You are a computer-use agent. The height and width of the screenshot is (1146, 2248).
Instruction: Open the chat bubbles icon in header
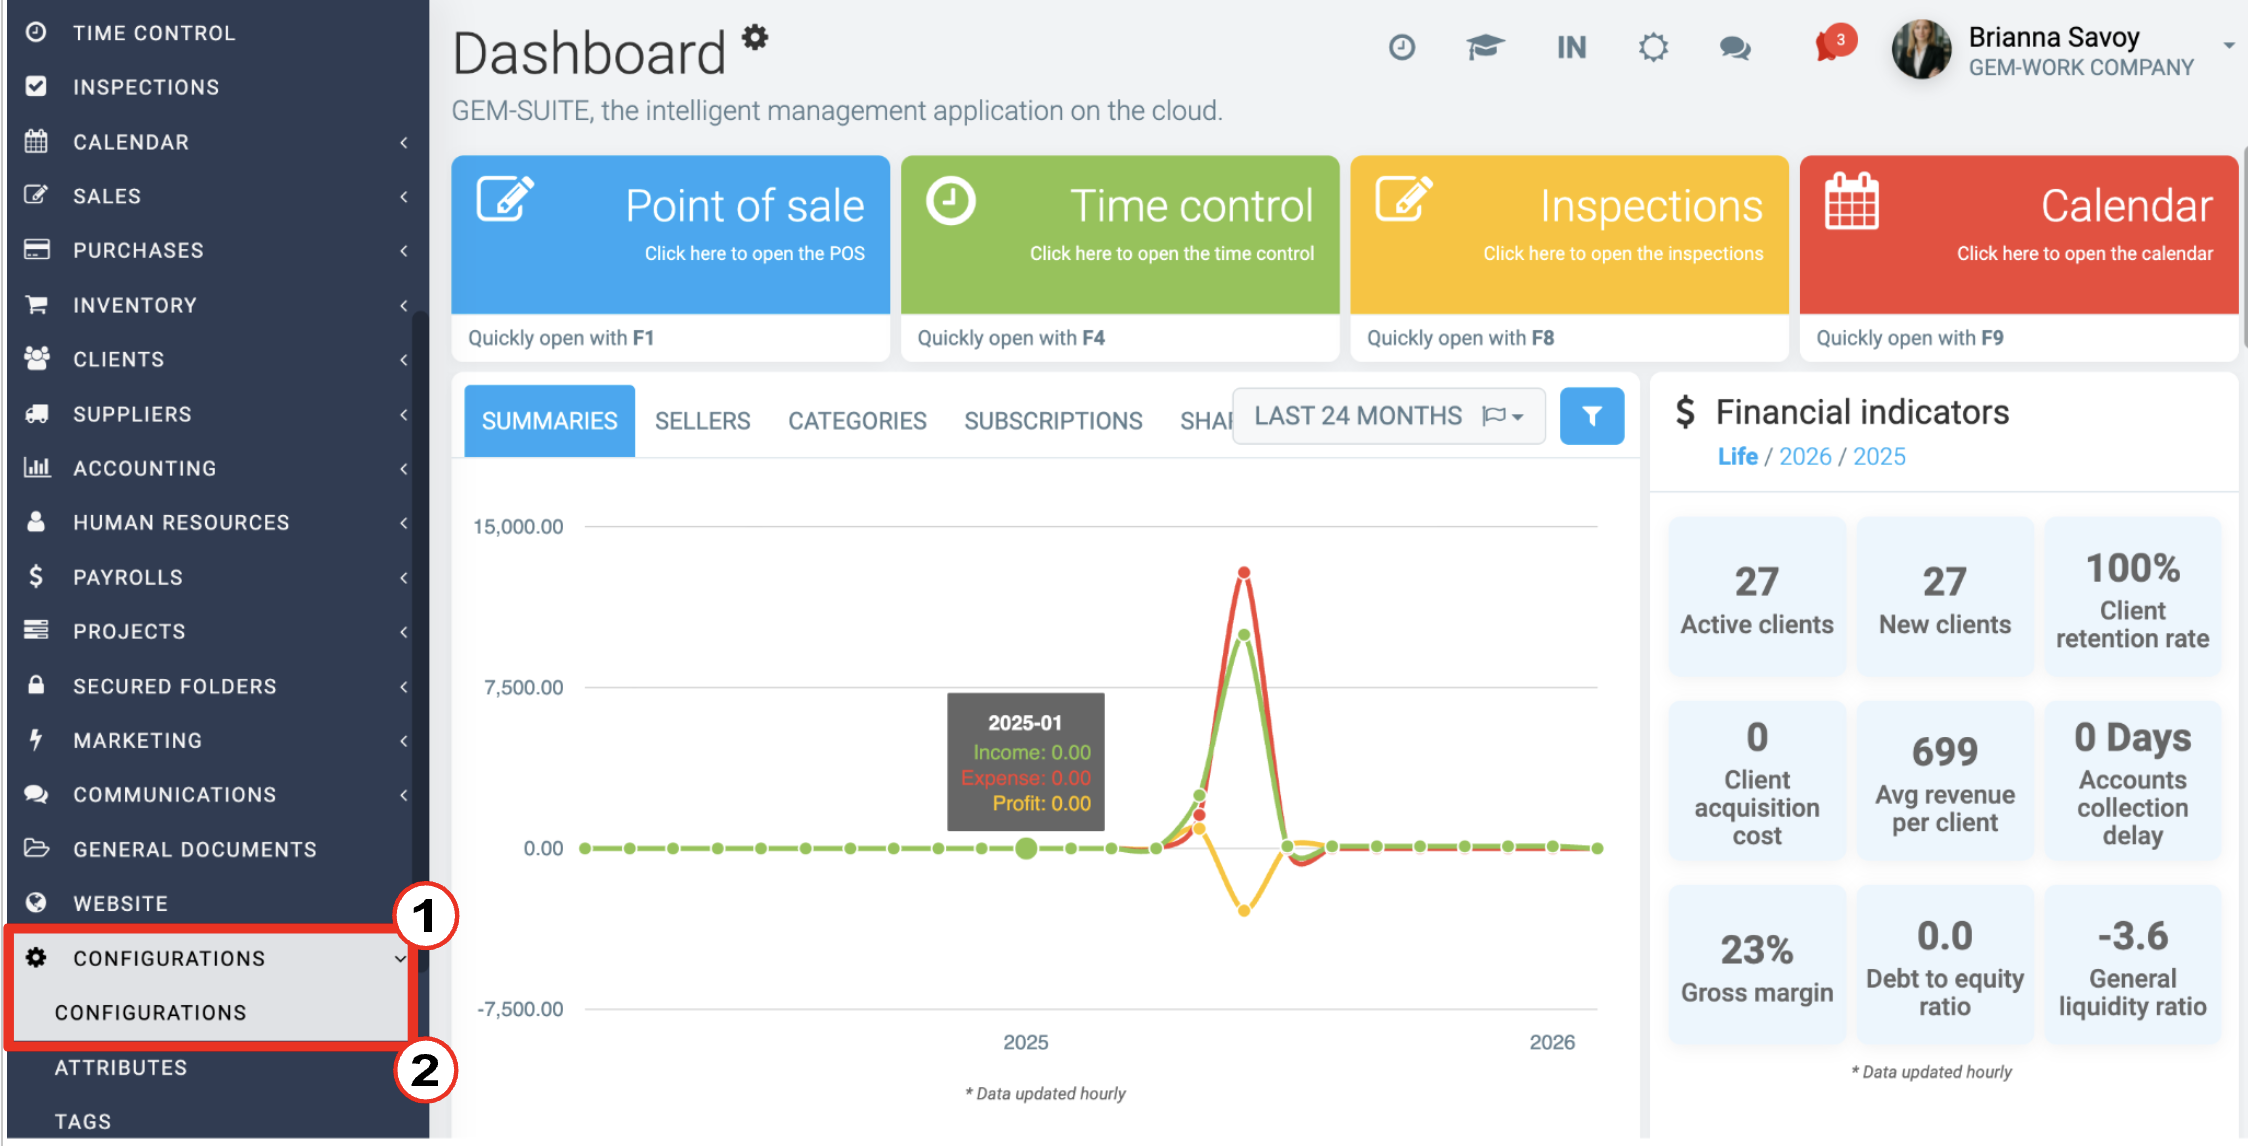(1735, 47)
